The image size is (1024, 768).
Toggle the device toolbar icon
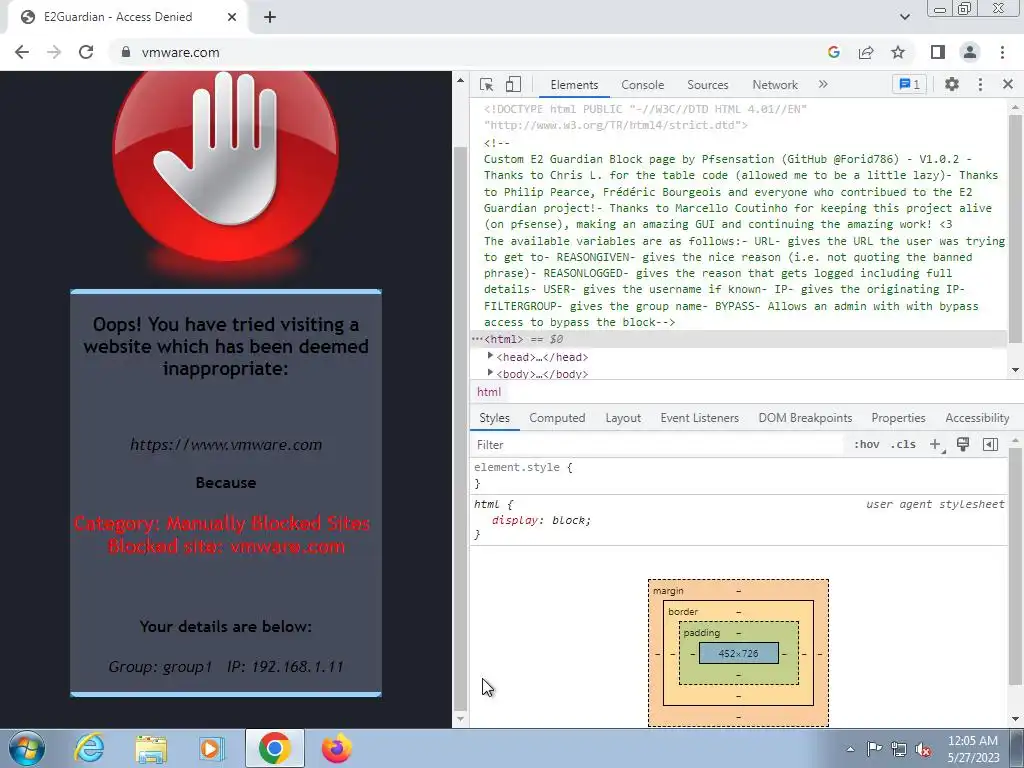[513, 84]
